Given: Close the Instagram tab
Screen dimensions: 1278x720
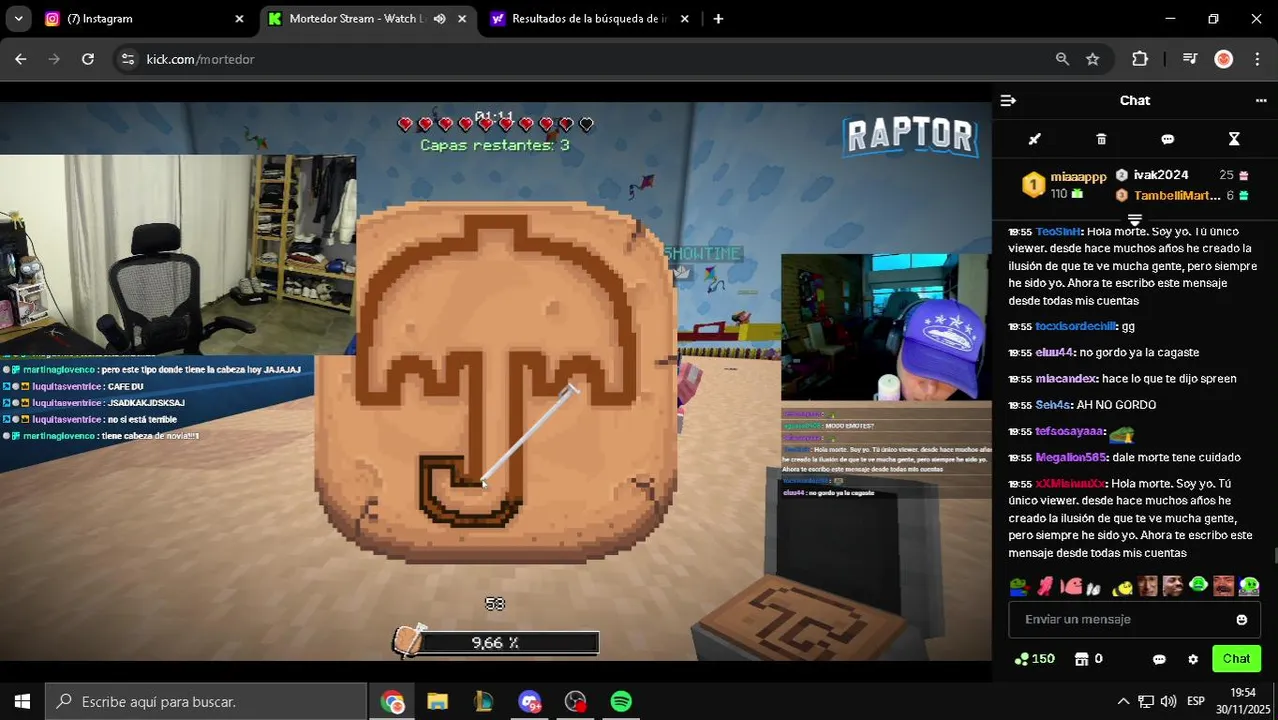Looking at the screenshot, I should 239,19.
